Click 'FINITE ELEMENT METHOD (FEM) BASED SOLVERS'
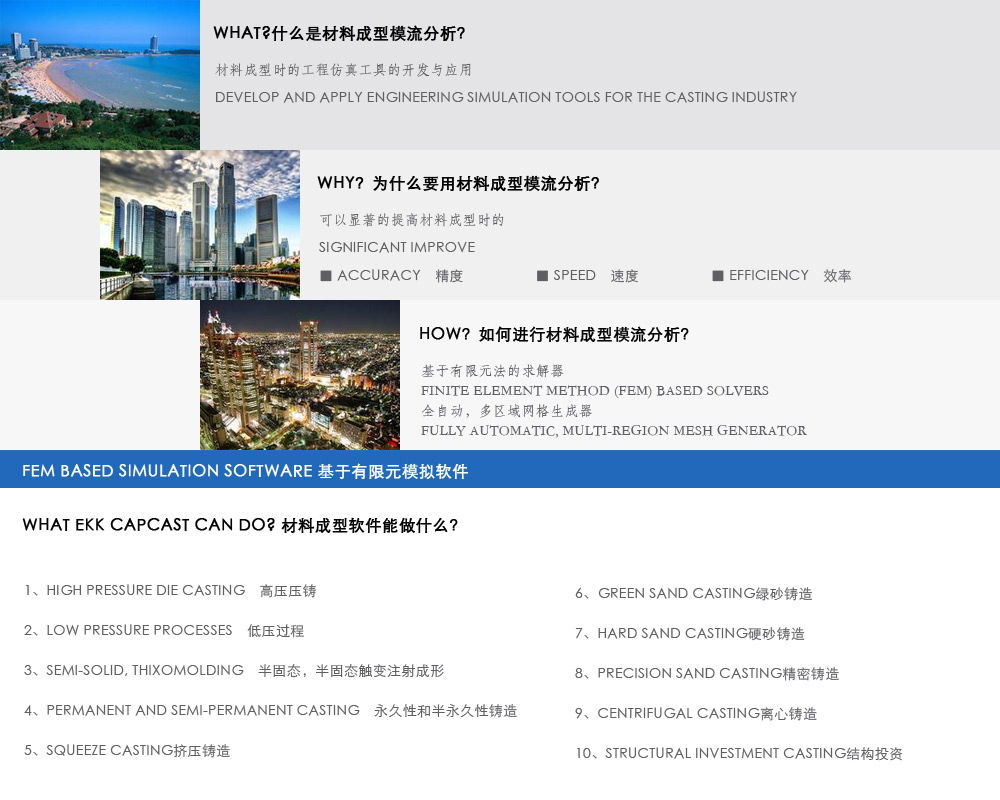The width and height of the screenshot is (1000, 800). (594, 390)
